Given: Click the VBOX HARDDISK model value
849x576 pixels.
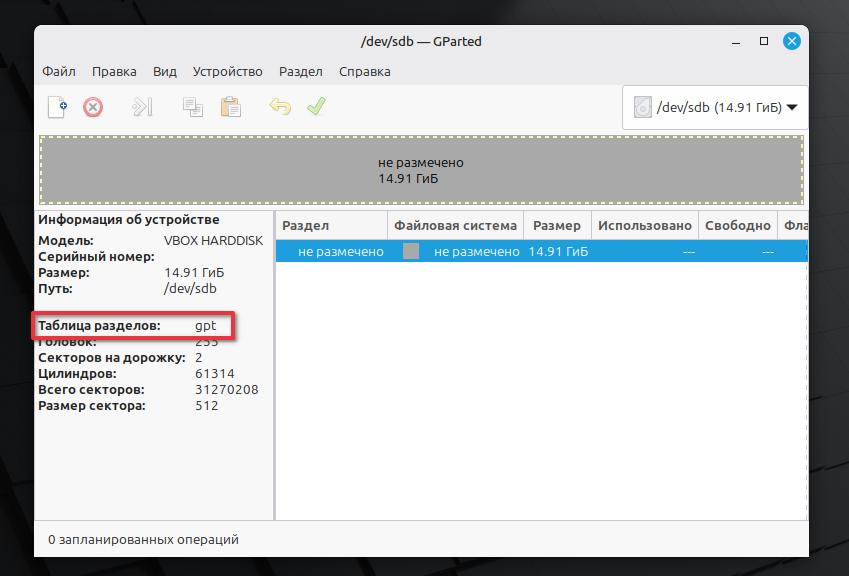Looking at the screenshot, I should [213, 240].
